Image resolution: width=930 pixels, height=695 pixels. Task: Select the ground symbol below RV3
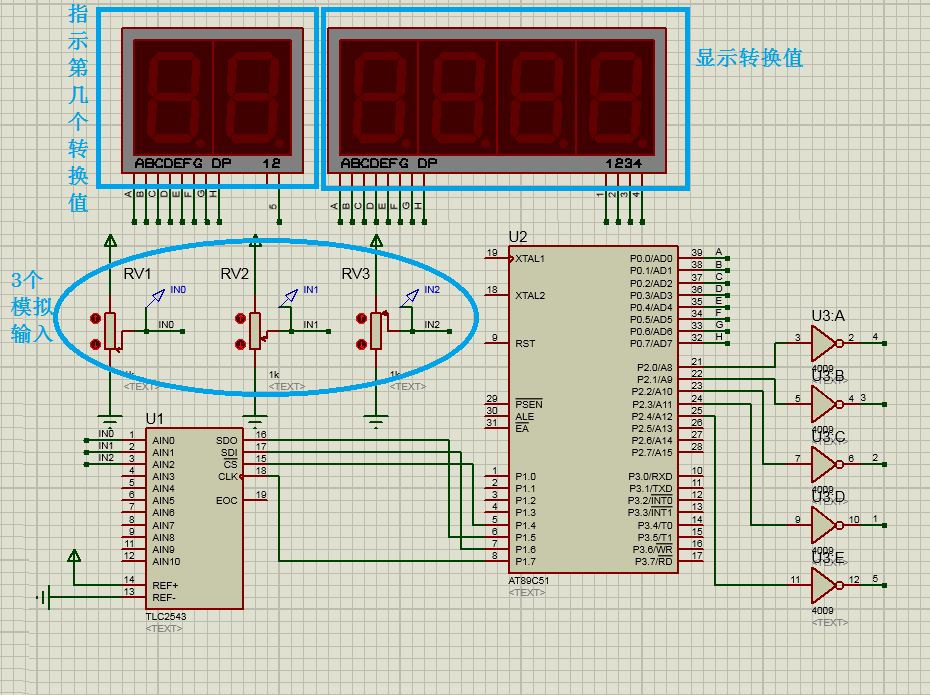coord(376,420)
